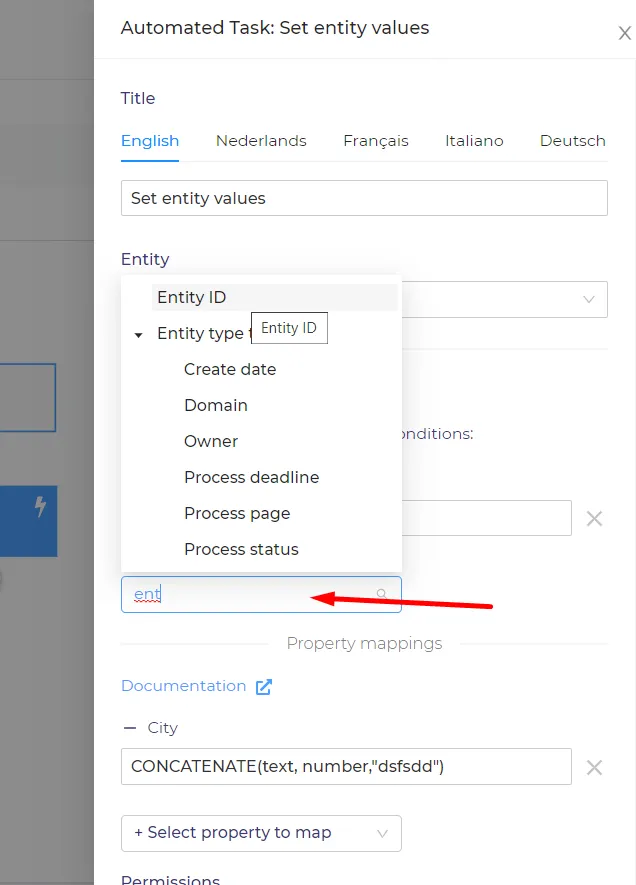The height and width of the screenshot is (885, 636).
Task: Choose Process deadline from the list
Action: (x=251, y=477)
